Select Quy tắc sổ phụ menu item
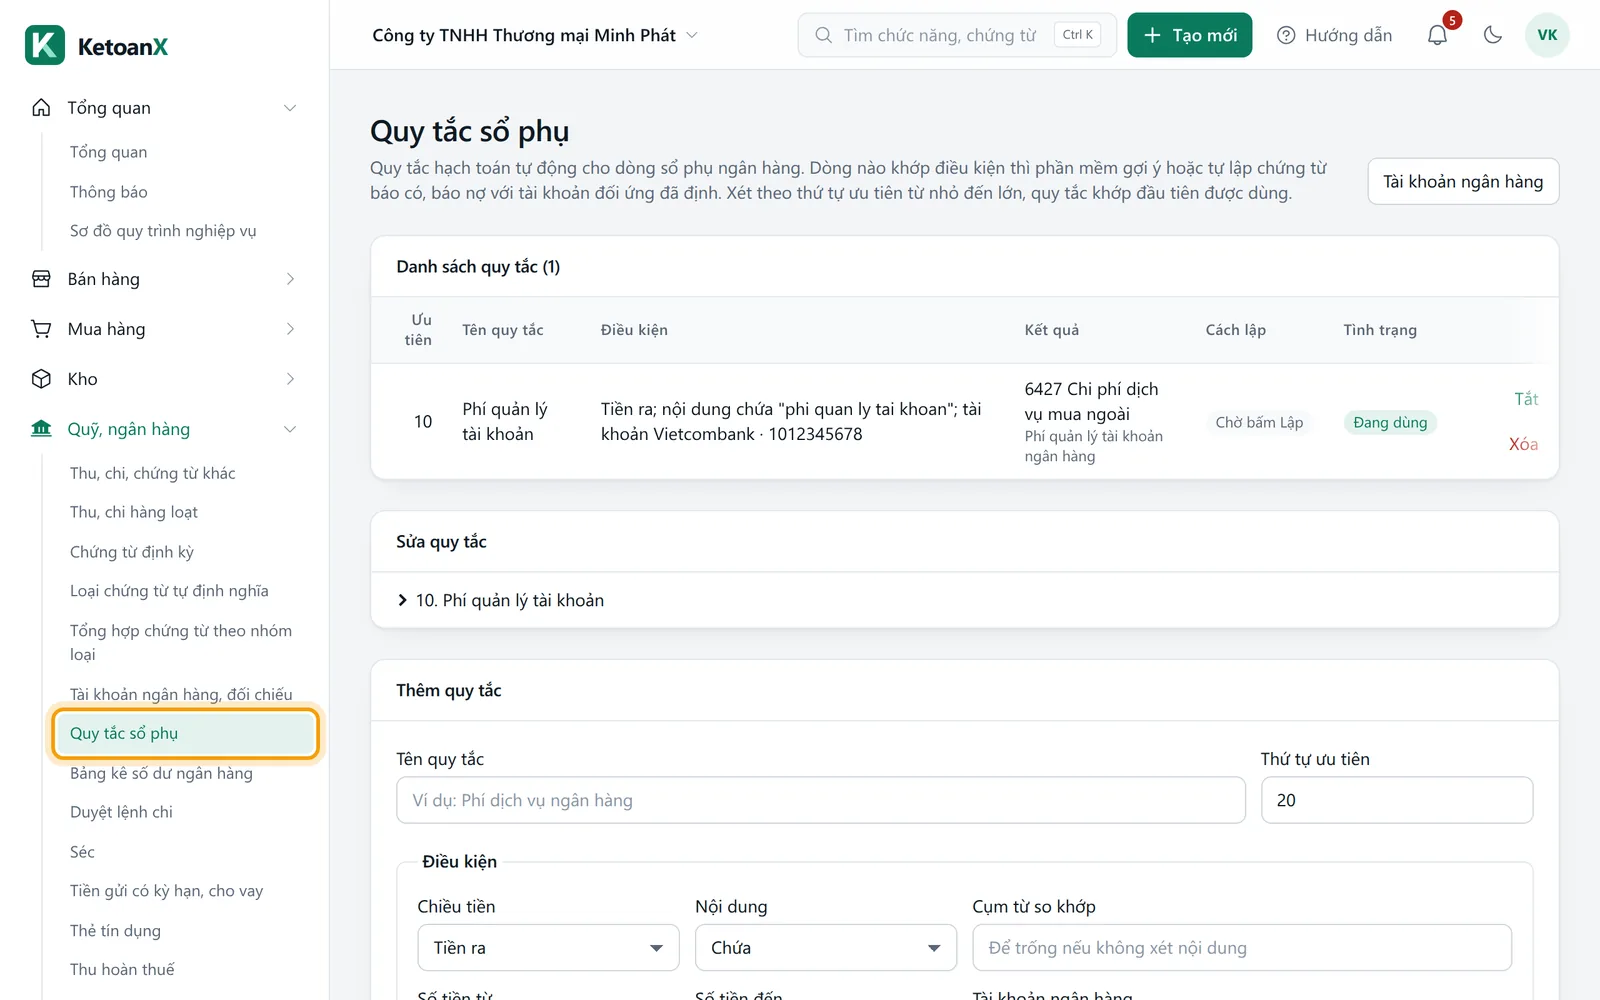Viewport: 1600px width, 1000px height. (x=185, y=733)
